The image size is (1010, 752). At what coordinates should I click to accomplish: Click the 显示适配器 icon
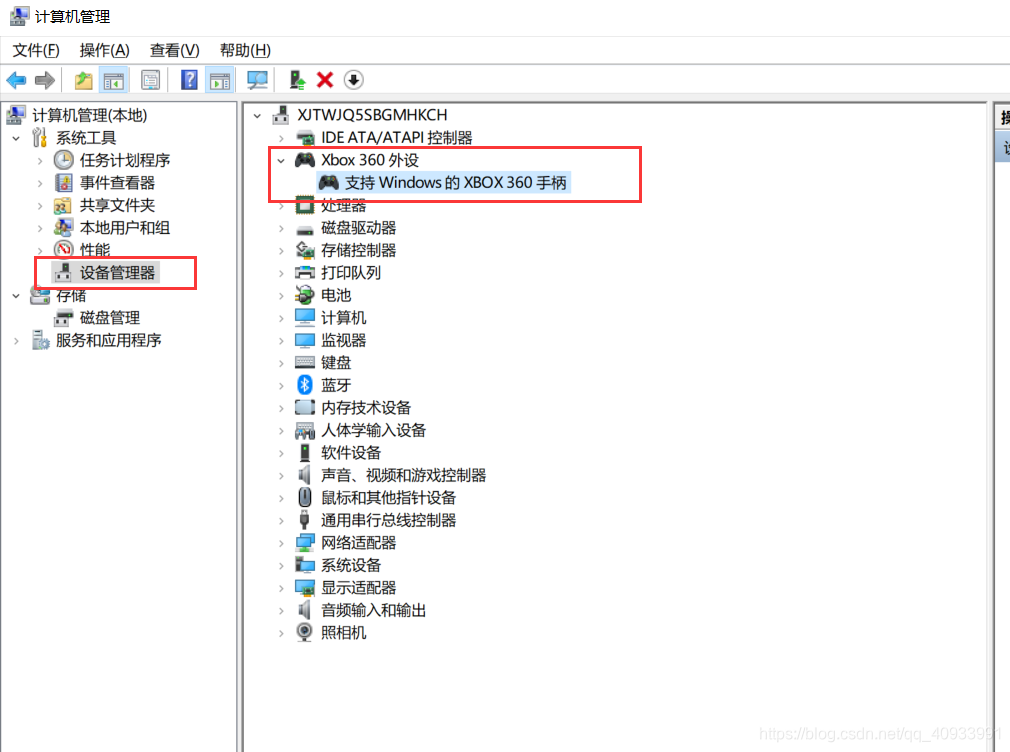305,588
